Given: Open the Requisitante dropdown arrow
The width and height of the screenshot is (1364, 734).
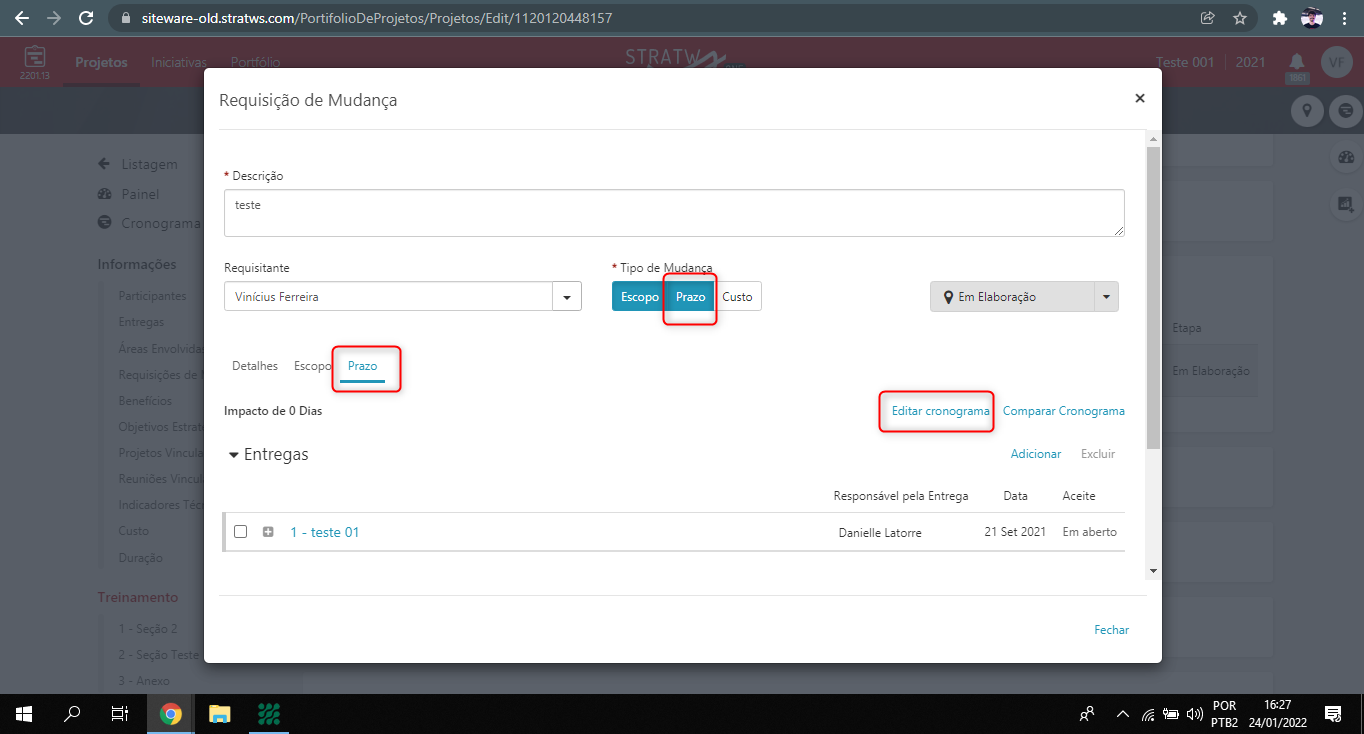Looking at the screenshot, I should (567, 297).
